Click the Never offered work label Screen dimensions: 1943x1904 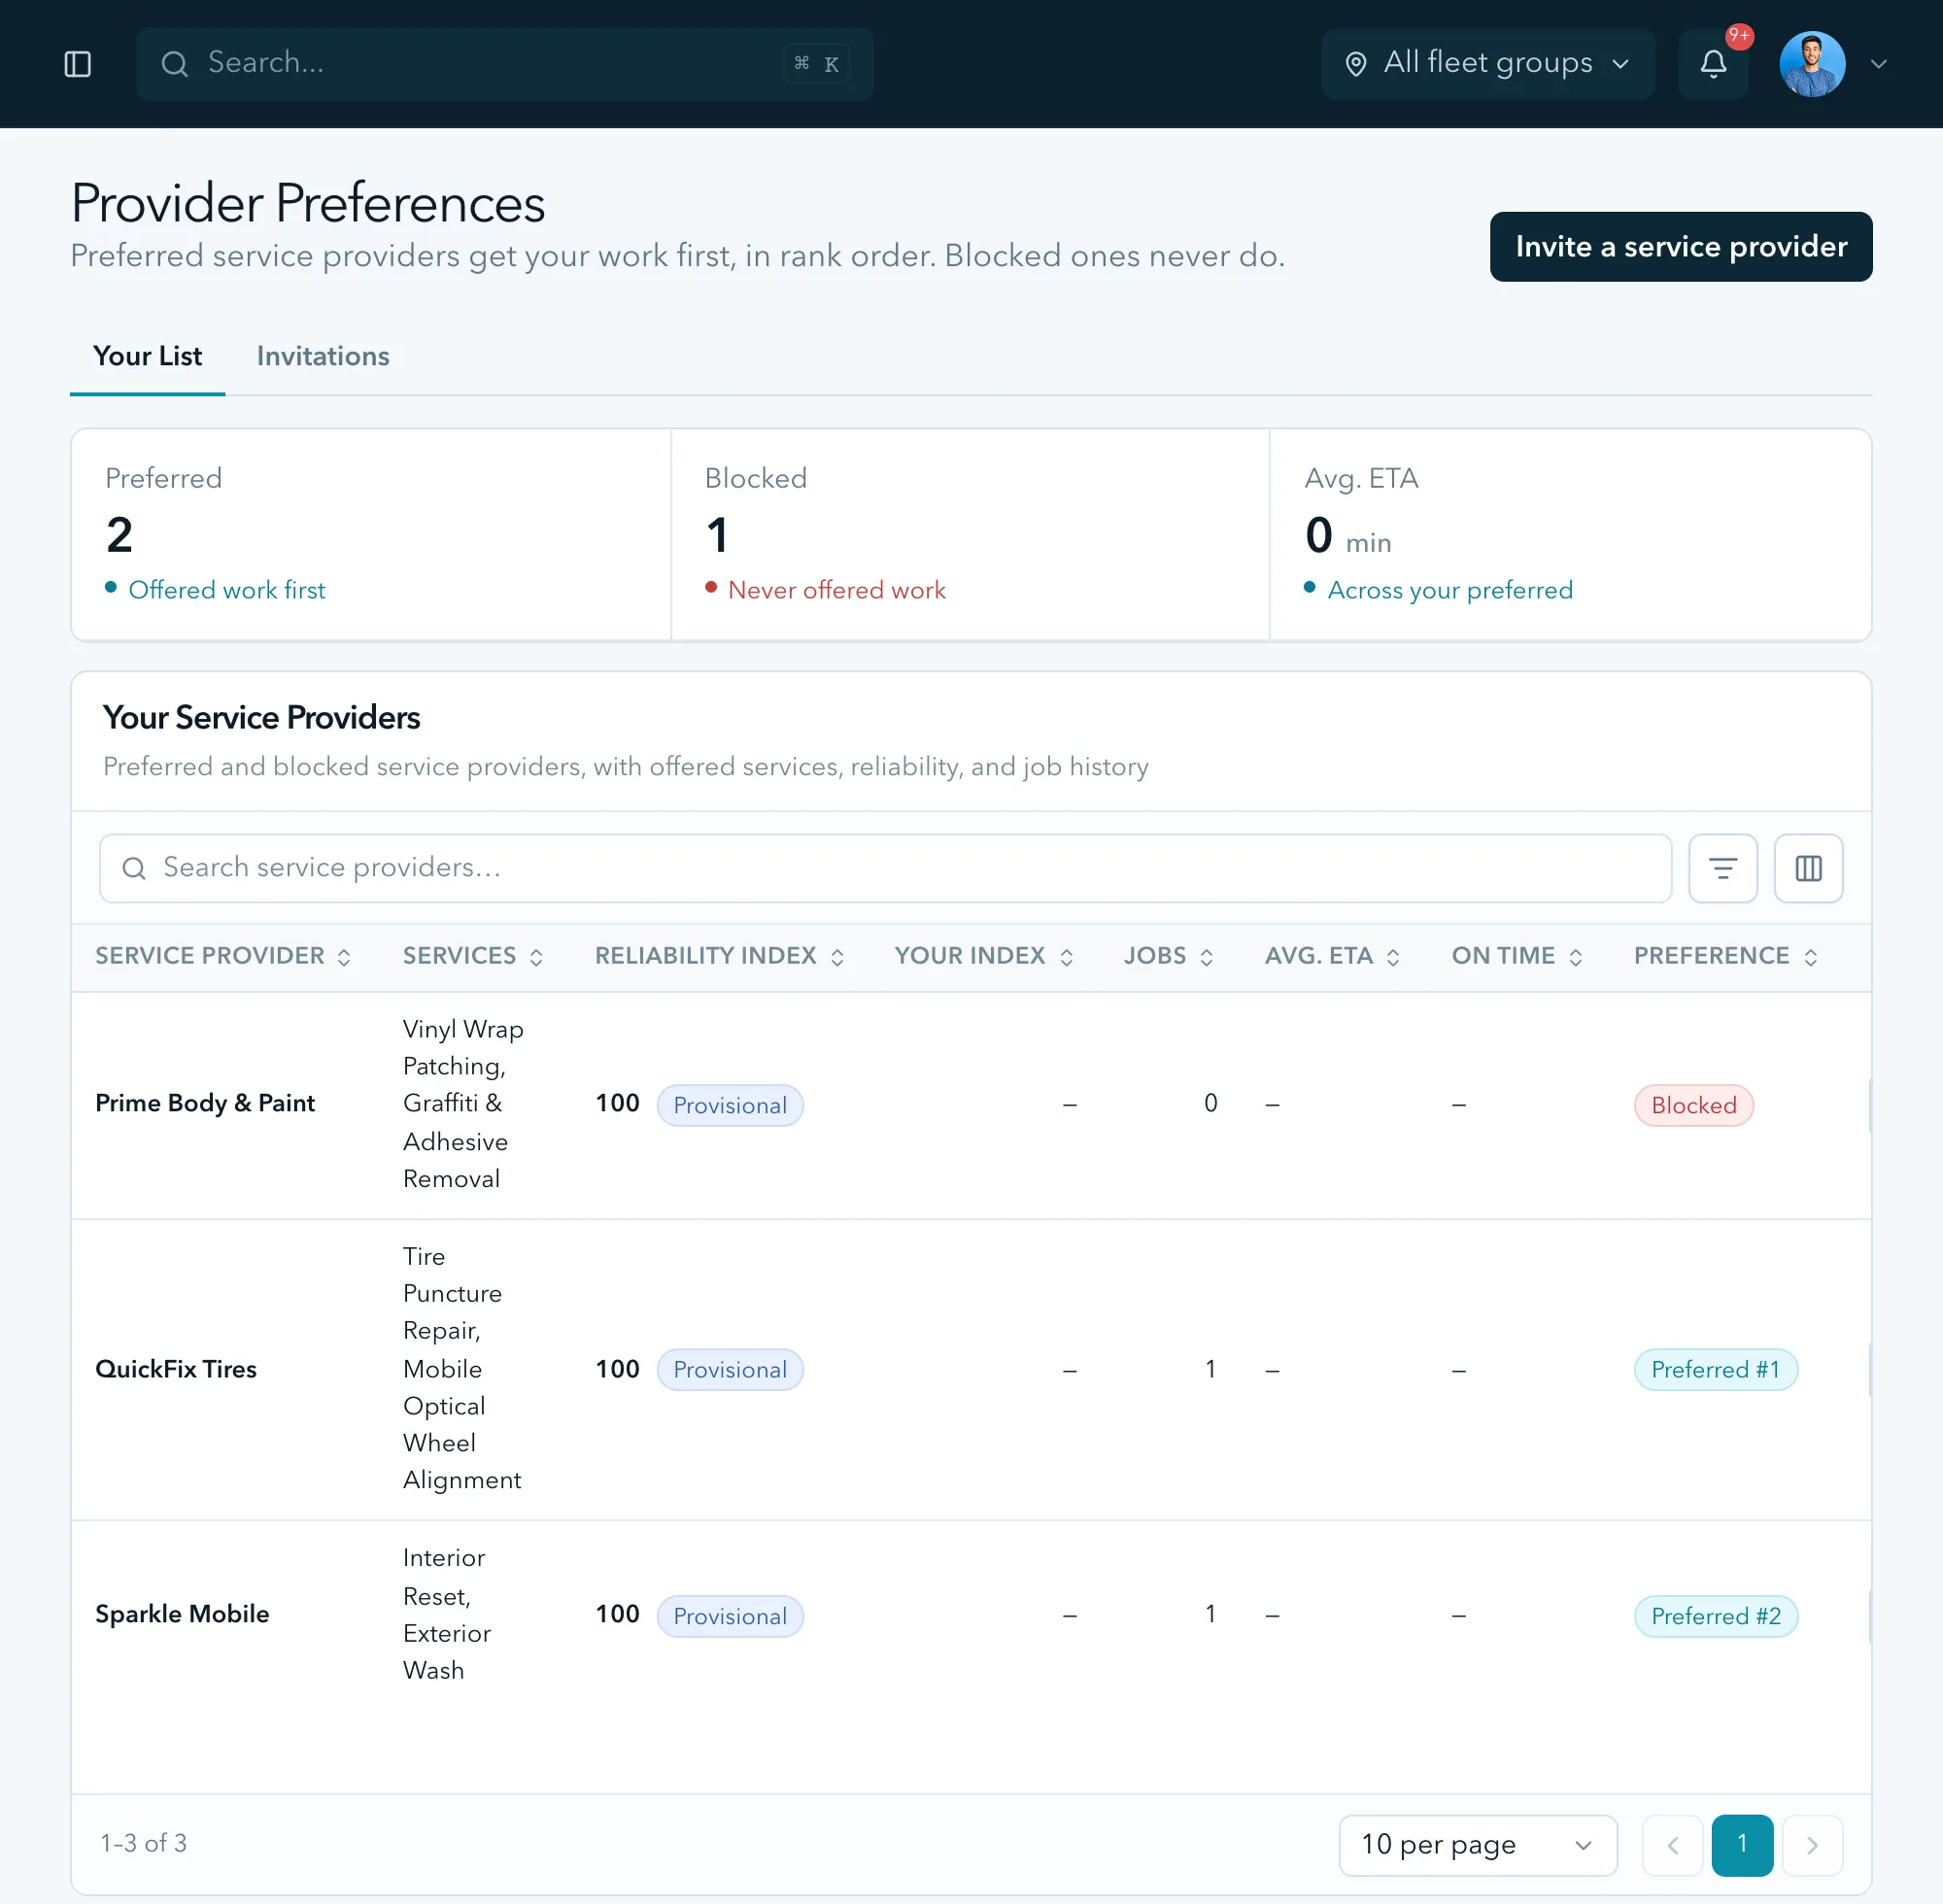click(x=836, y=590)
